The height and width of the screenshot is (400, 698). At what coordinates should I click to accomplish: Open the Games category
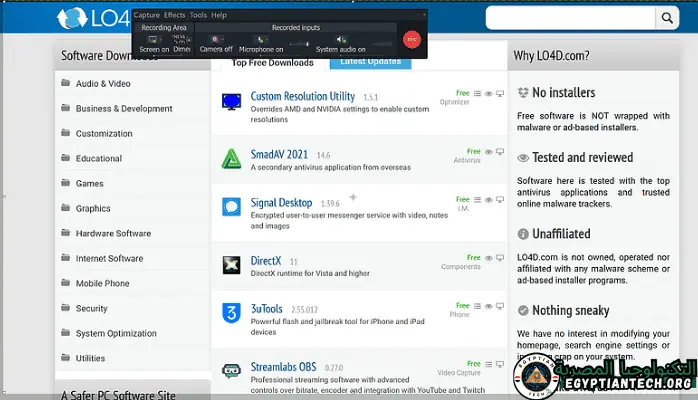click(x=89, y=183)
